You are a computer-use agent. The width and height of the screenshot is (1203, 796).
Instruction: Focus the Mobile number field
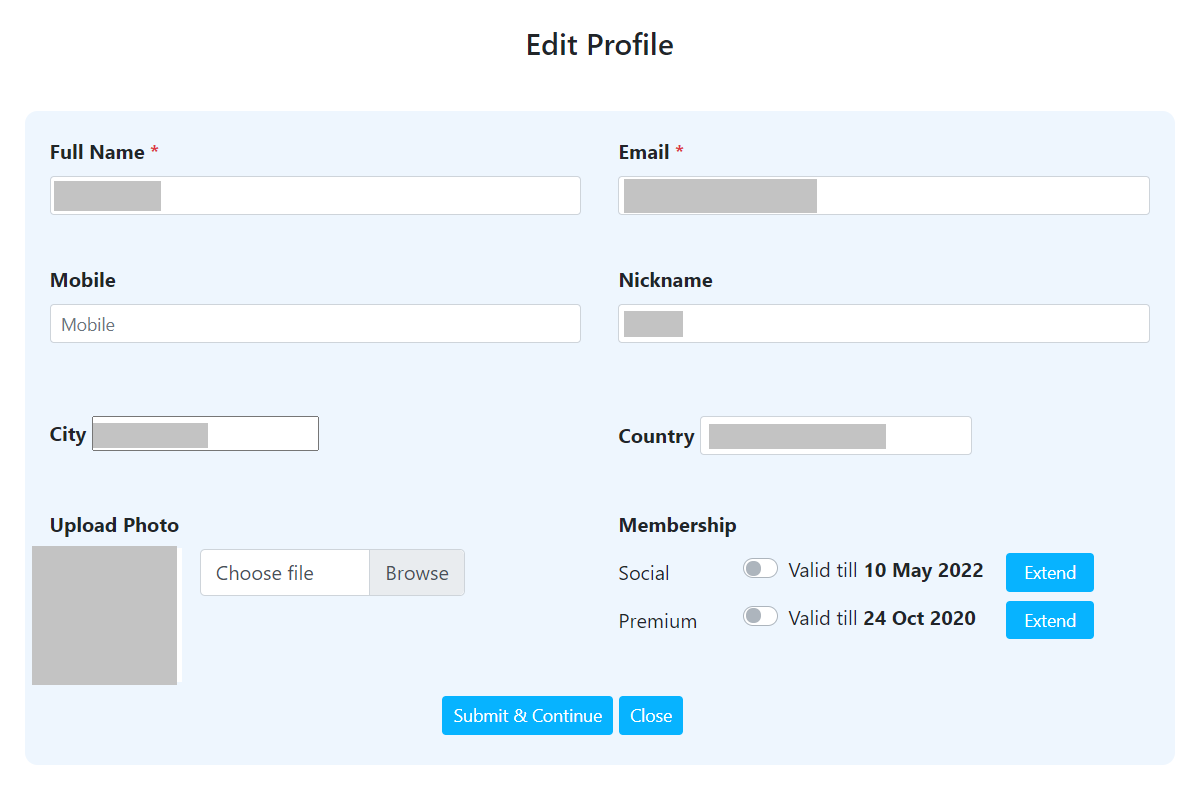pyautogui.click(x=315, y=324)
